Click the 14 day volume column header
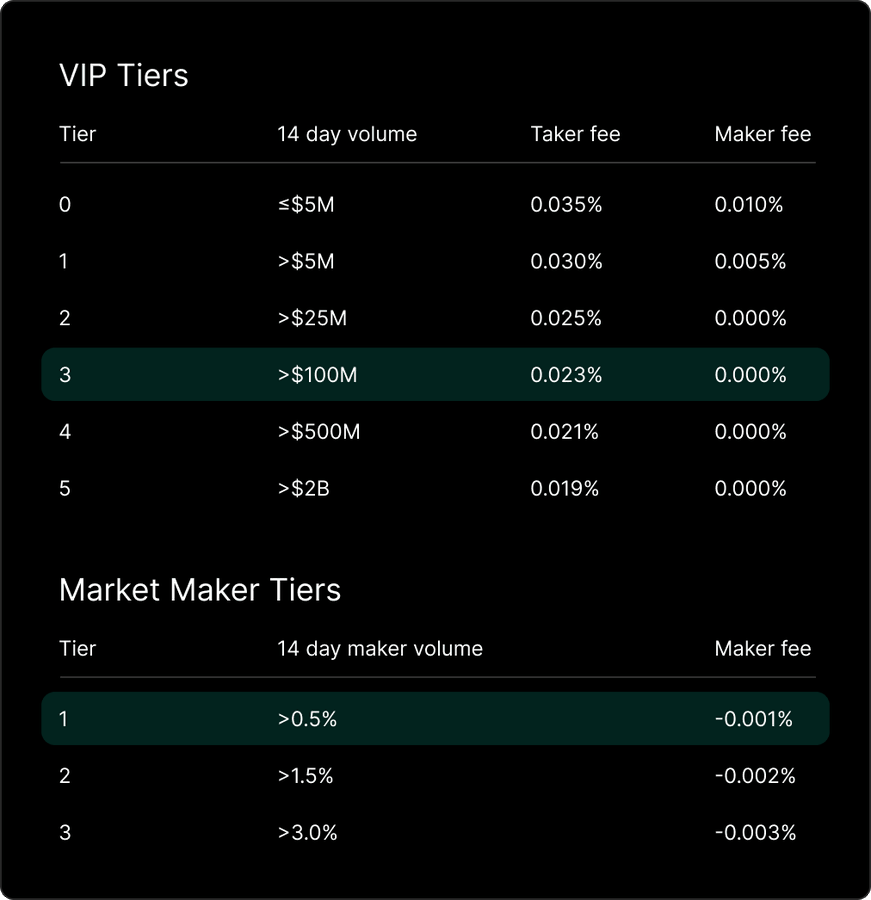This screenshot has width=871, height=900. click(347, 134)
